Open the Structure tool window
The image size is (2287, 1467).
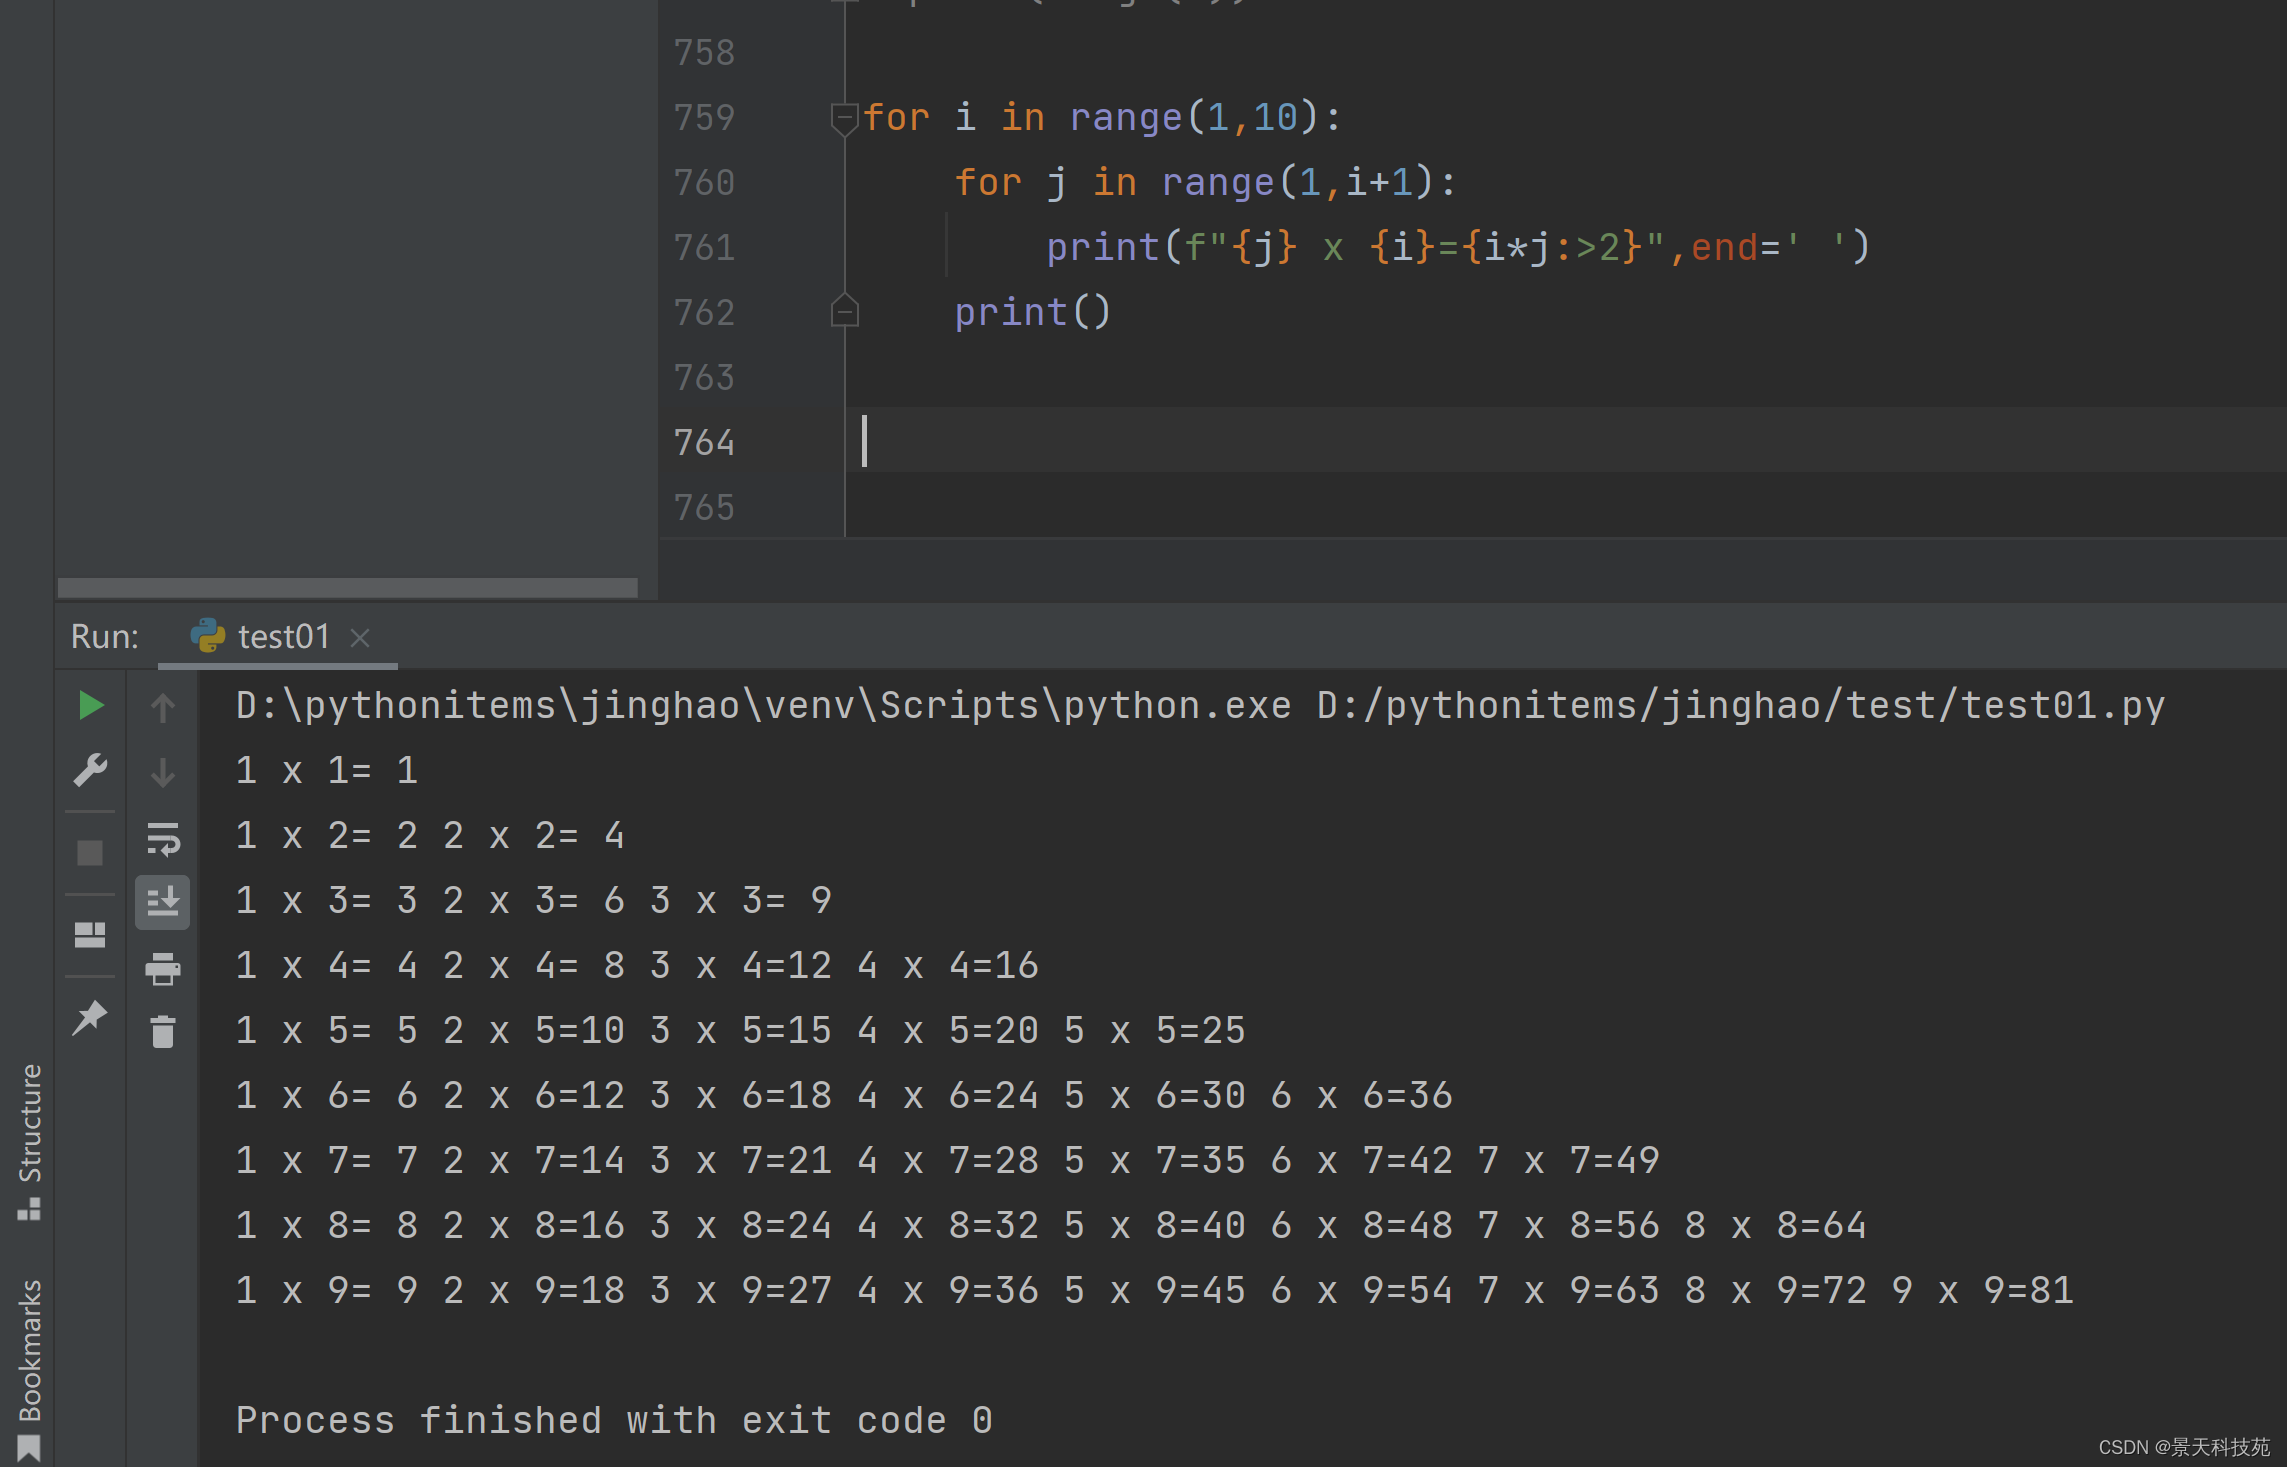pos(29,1140)
